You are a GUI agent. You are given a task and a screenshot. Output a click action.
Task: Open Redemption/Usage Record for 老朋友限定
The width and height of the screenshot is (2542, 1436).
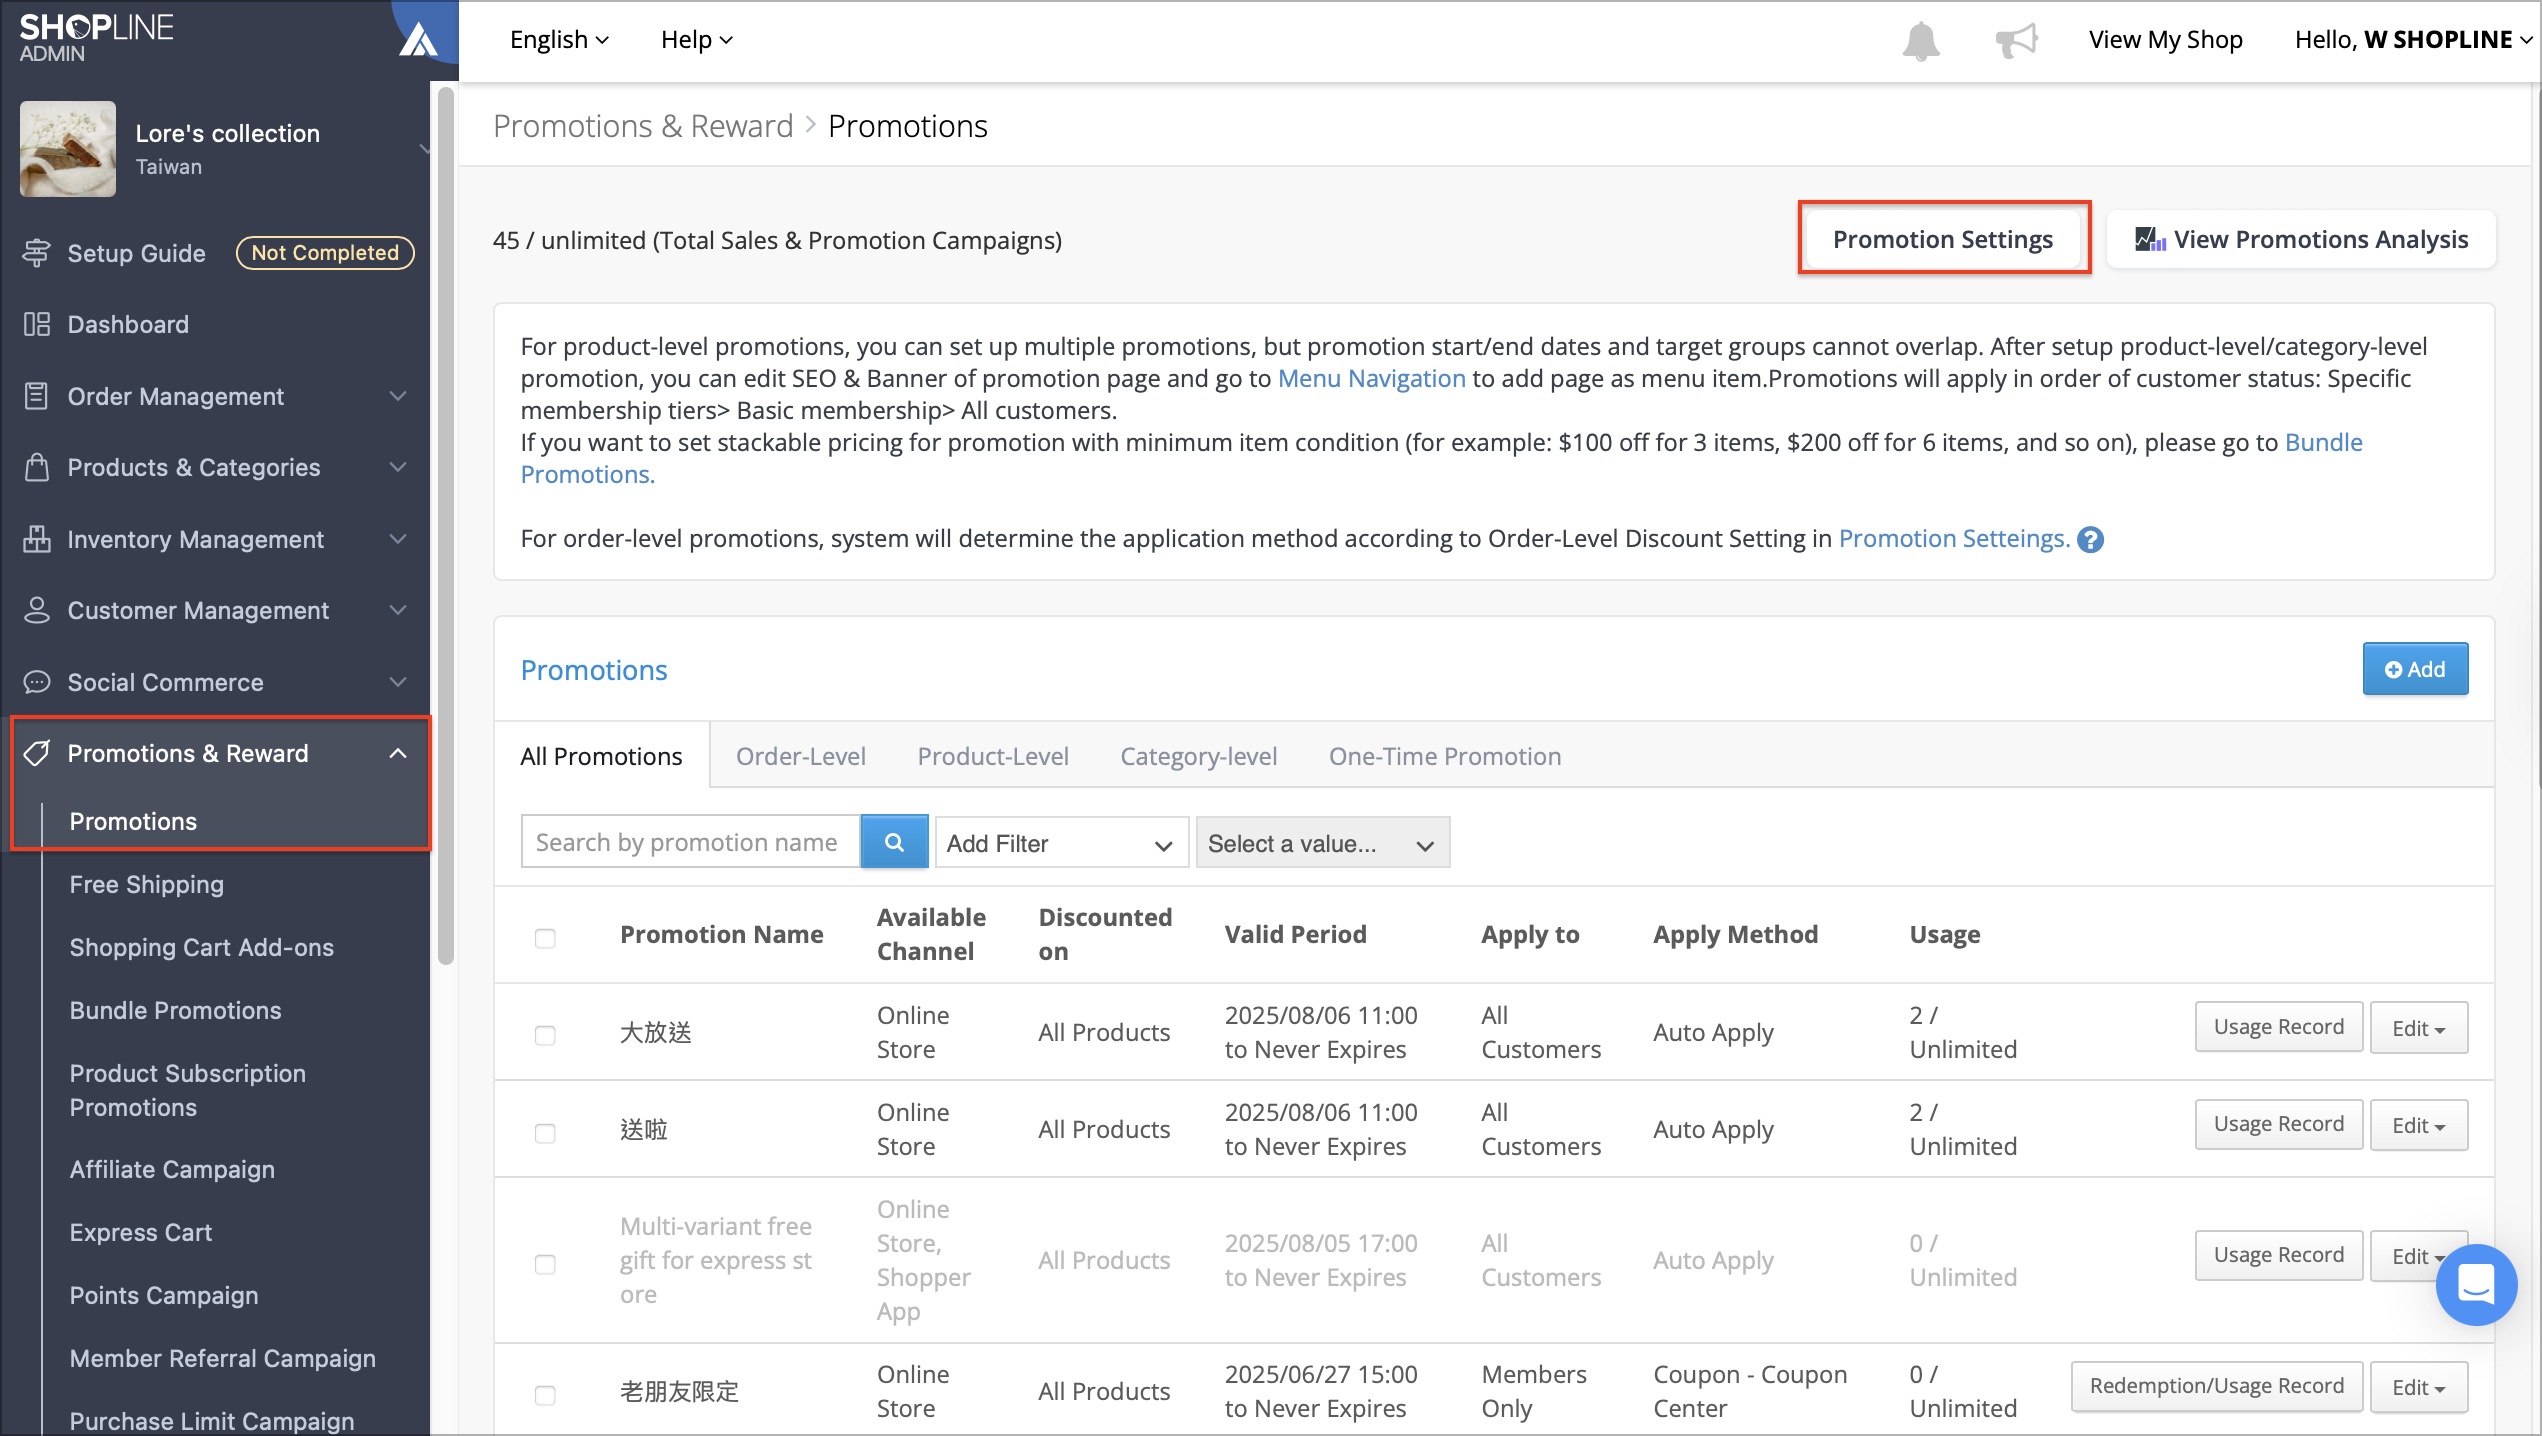[2216, 1387]
